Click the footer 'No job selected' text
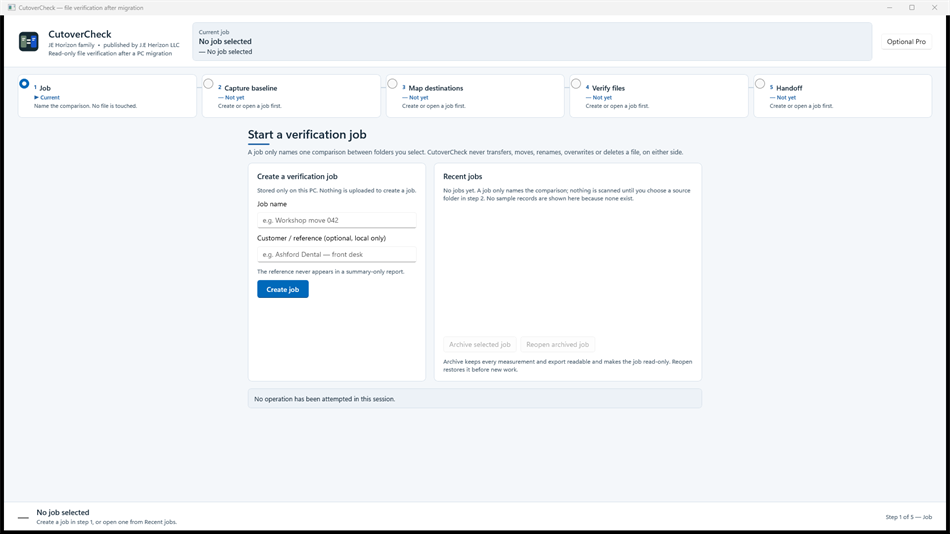 point(63,512)
